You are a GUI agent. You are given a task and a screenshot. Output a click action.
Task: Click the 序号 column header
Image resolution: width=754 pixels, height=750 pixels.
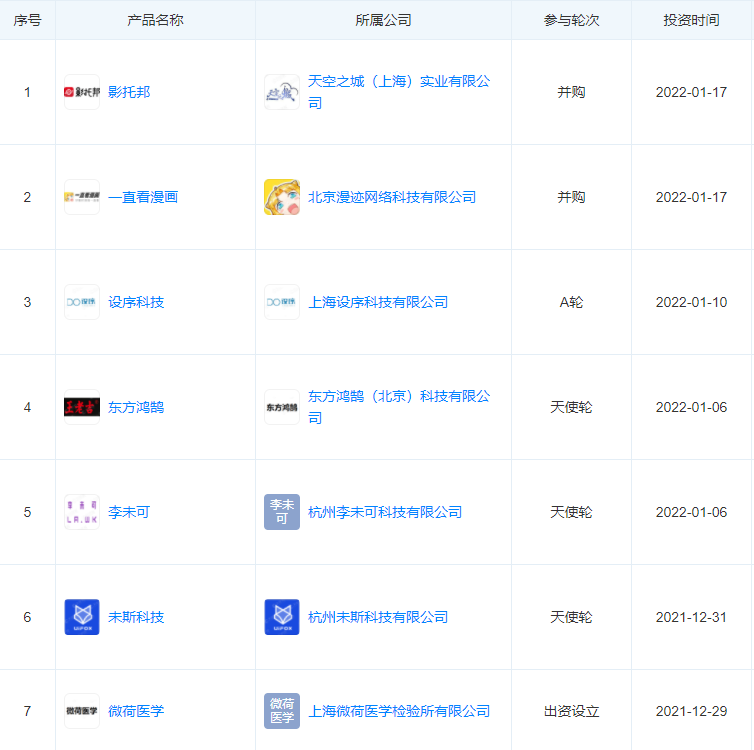point(27,20)
